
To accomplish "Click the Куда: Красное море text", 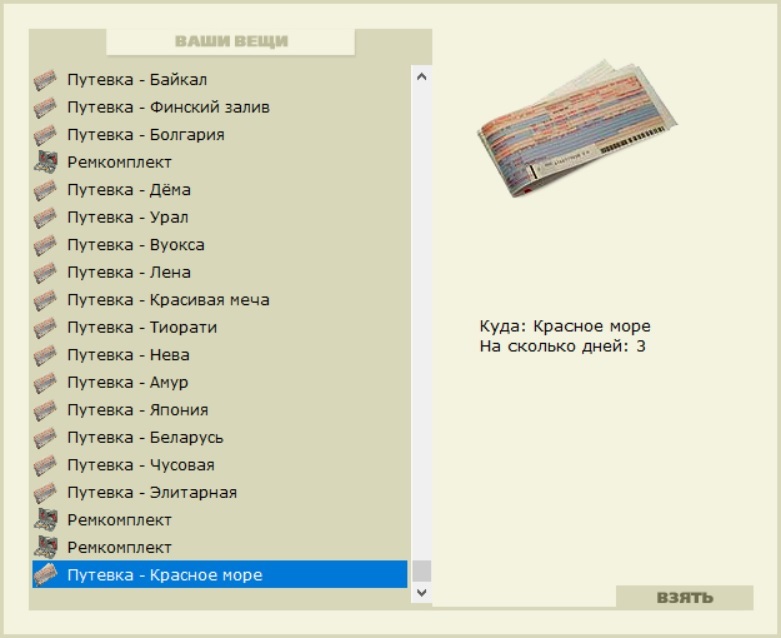I will (x=565, y=326).
